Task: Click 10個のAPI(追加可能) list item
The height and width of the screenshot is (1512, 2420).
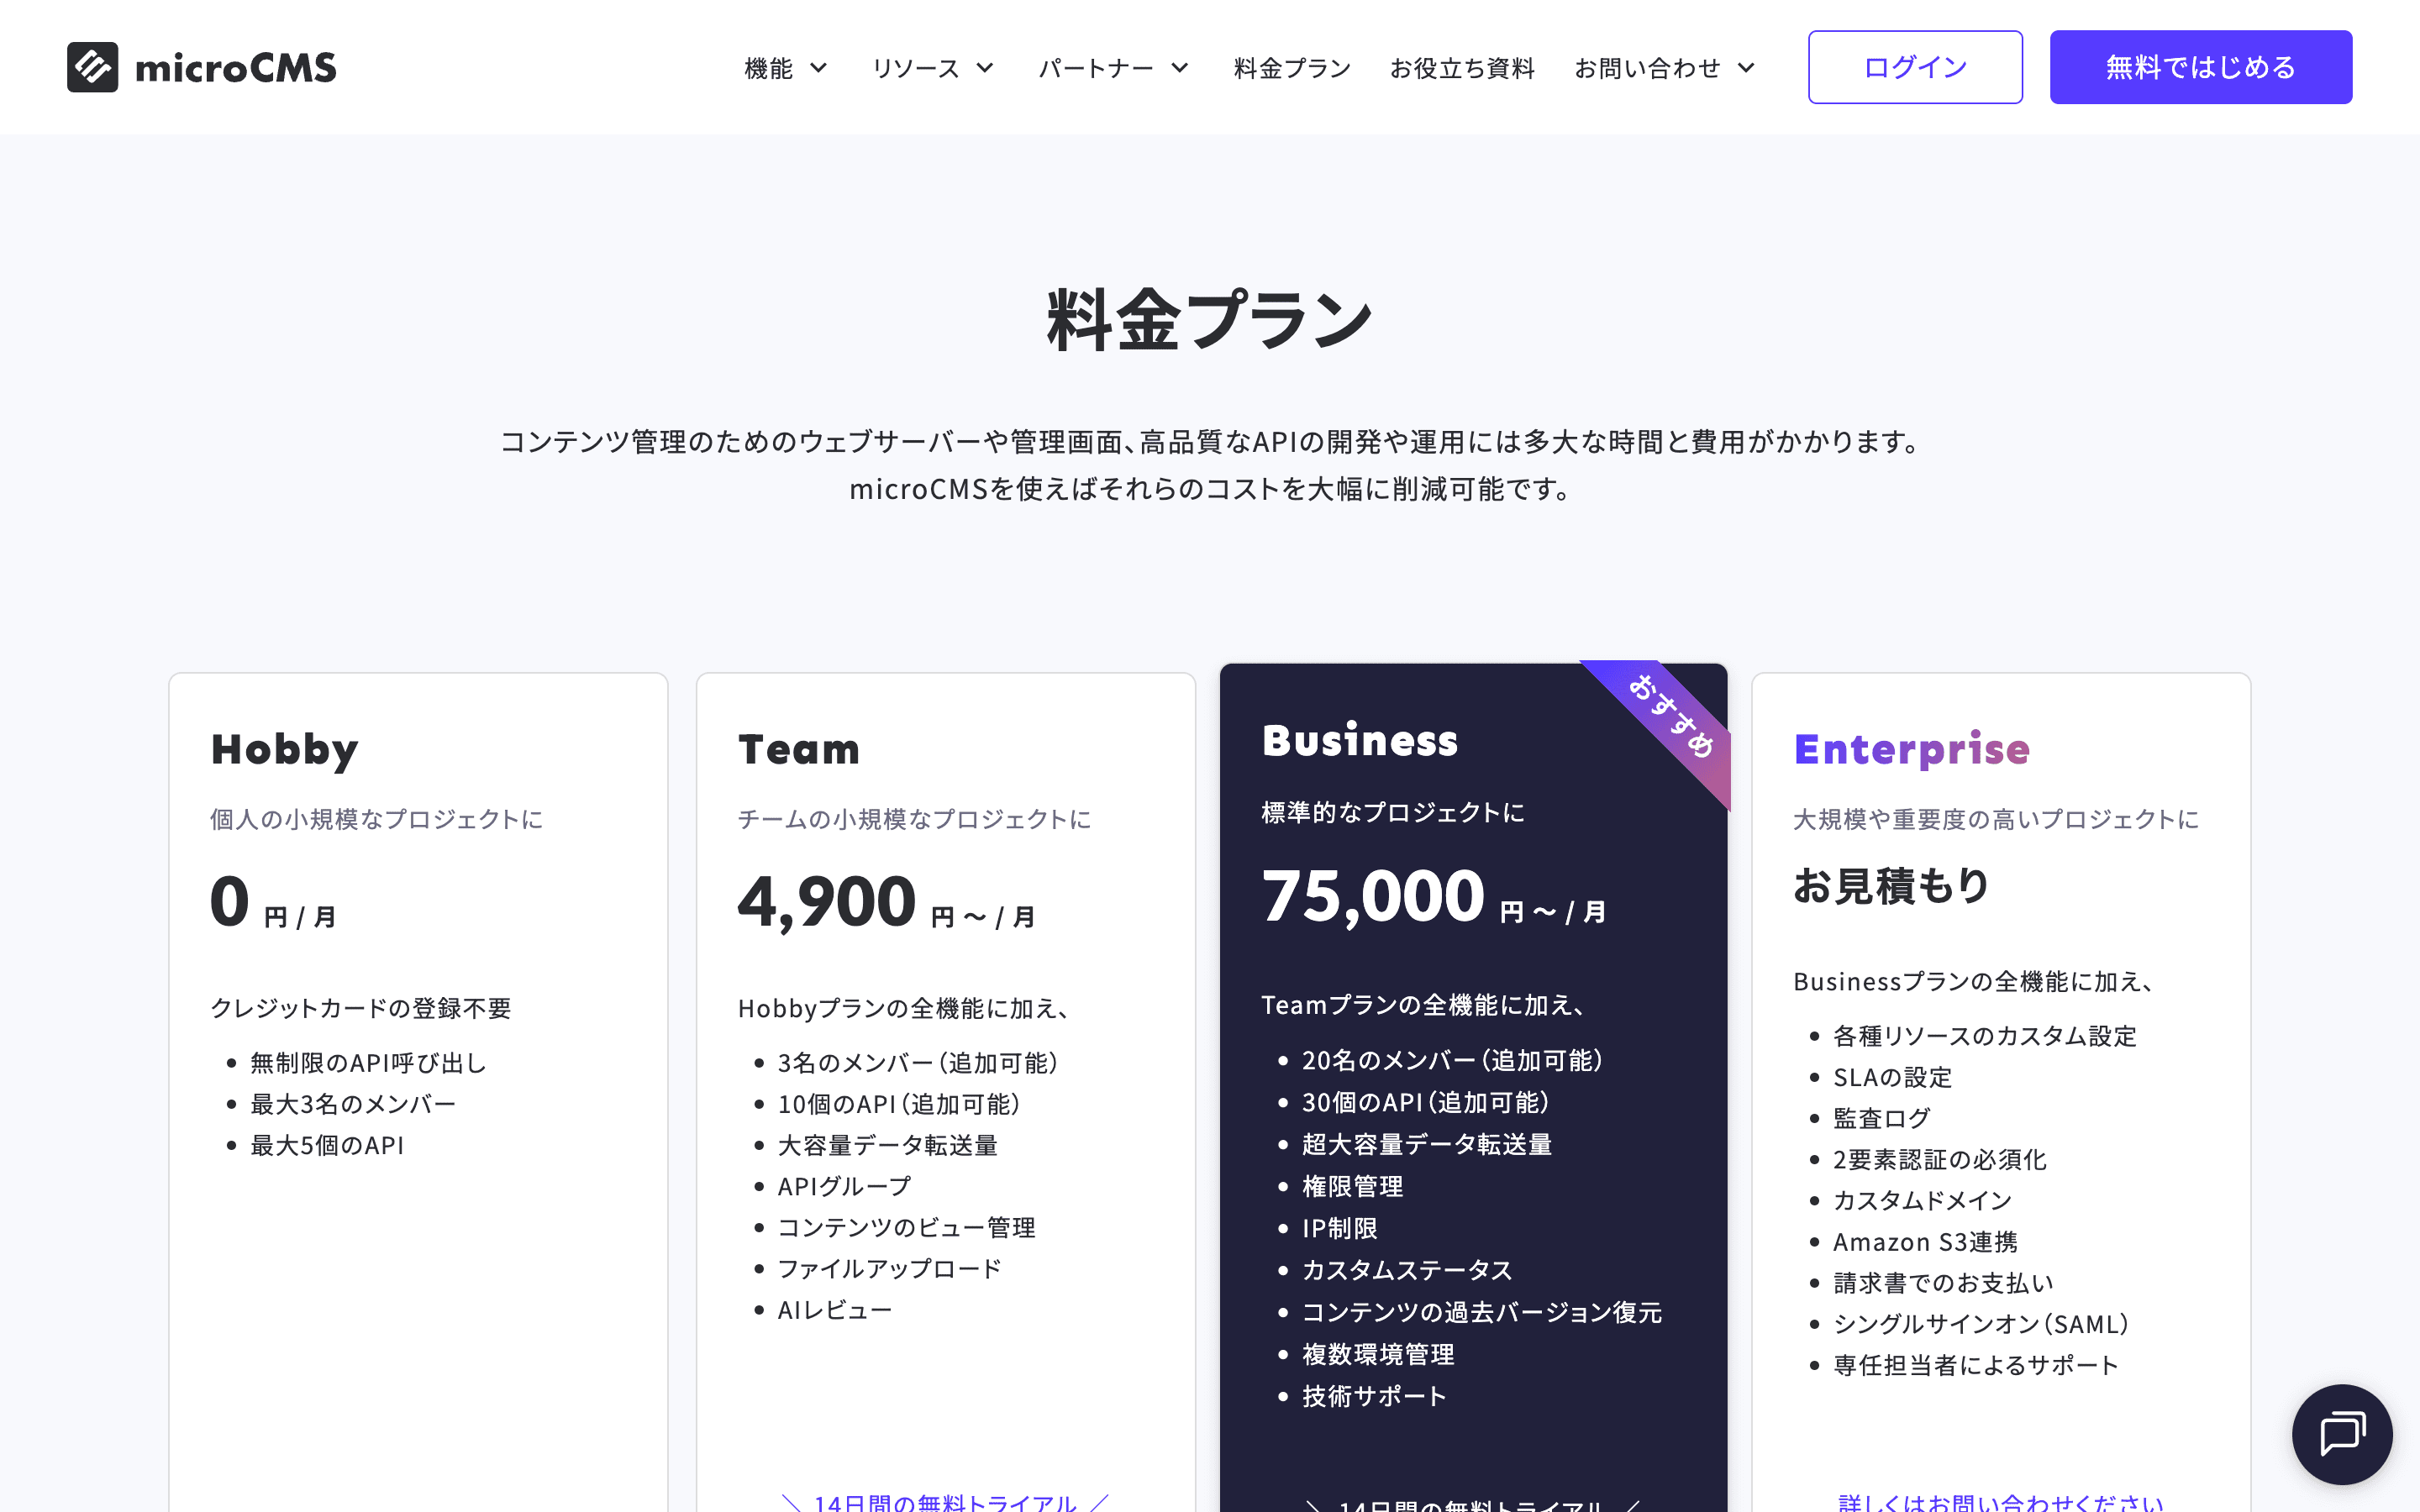Action: pos(899,1104)
